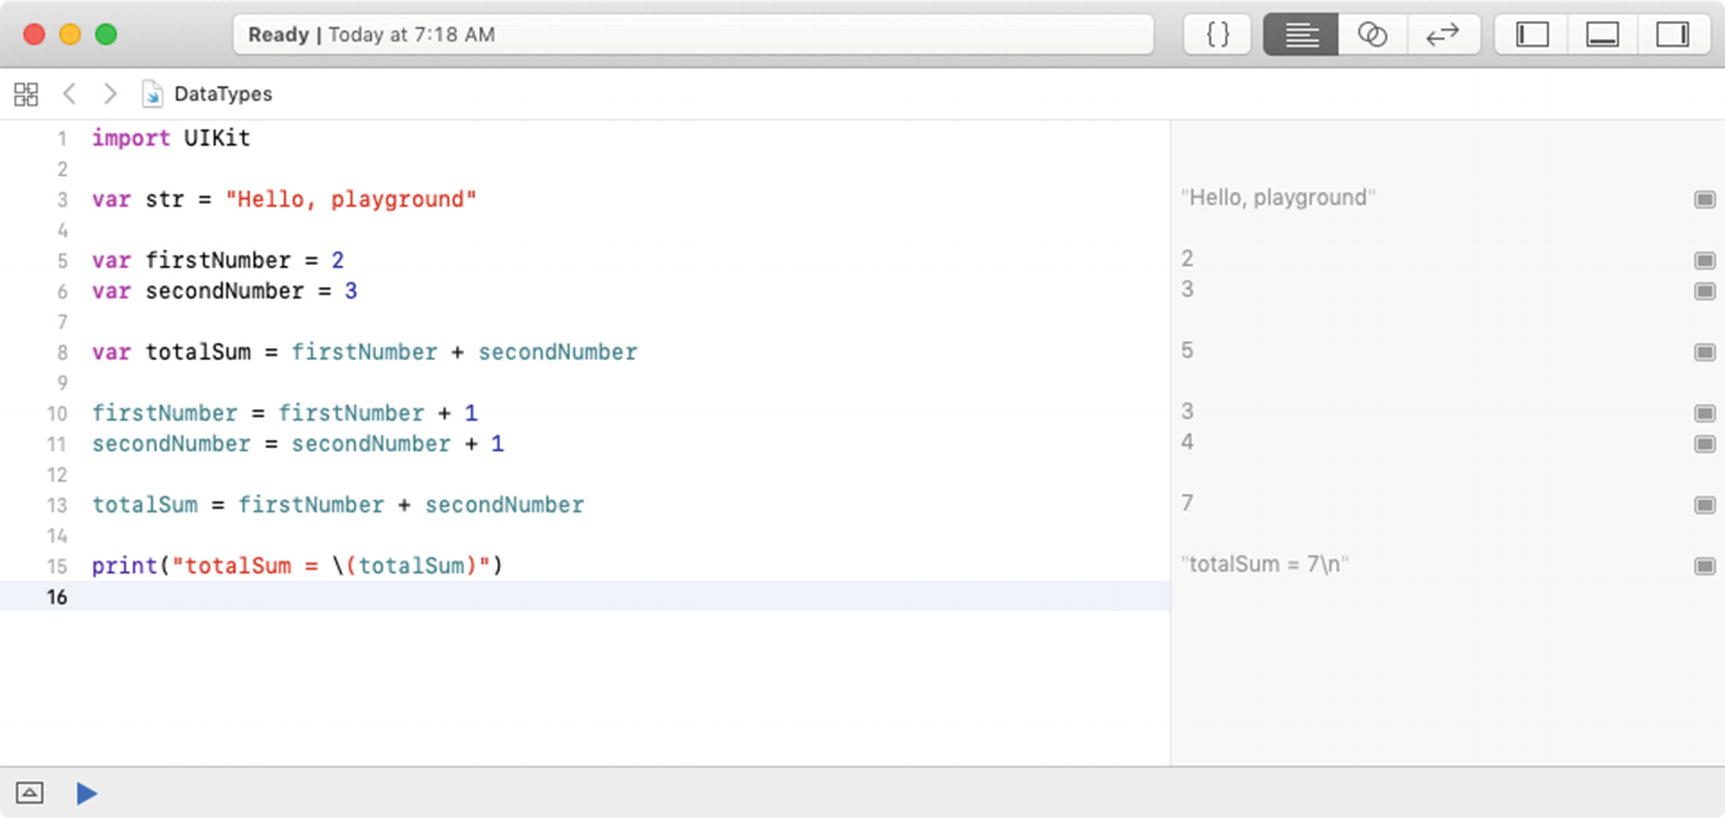This screenshot has width=1725, height=818.
Task: Click totalSum assignment on line 13
Action: [x=145, y=505]
